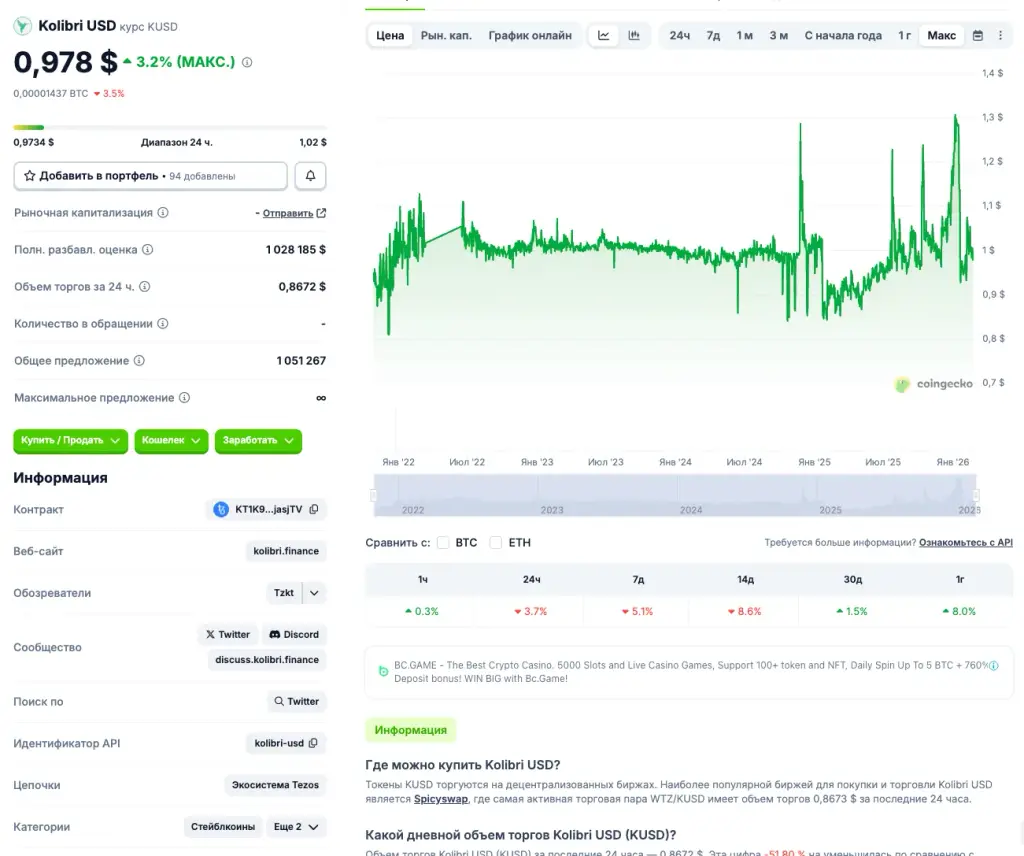Click the info icon on BC.GAME ad
The width and height of the screenshot is (1024, 856).
993,665
